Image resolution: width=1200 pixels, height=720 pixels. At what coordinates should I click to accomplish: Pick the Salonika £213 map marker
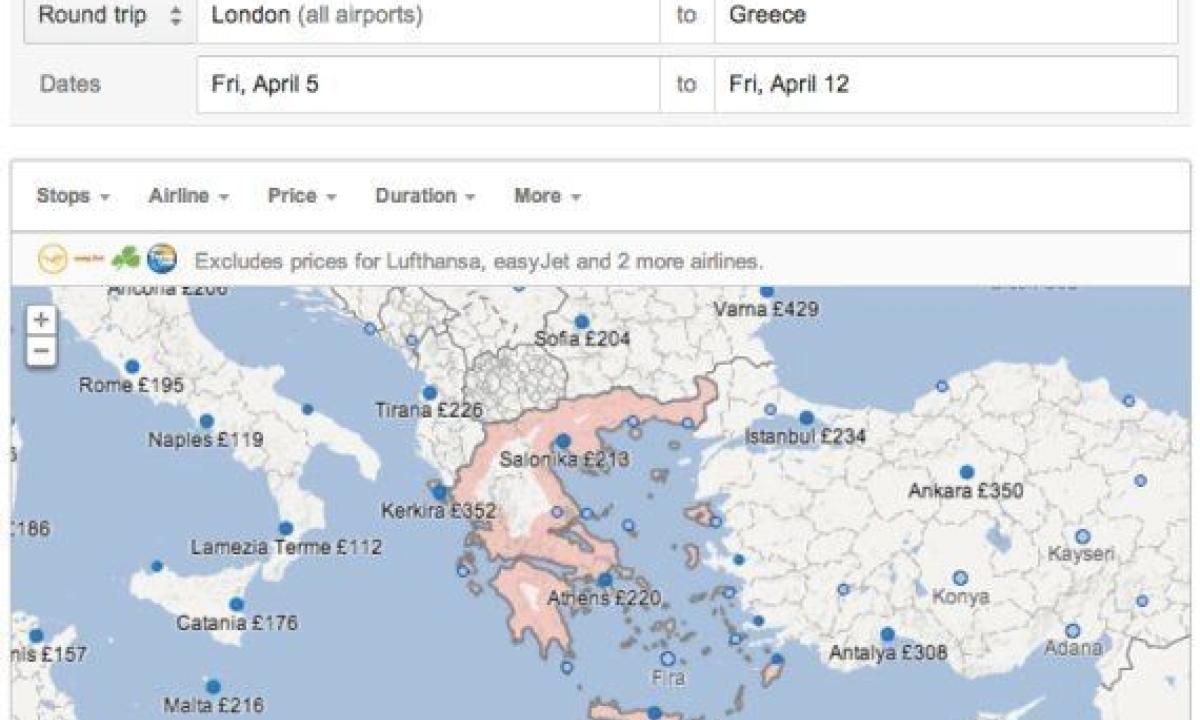(x=563, y=441)
